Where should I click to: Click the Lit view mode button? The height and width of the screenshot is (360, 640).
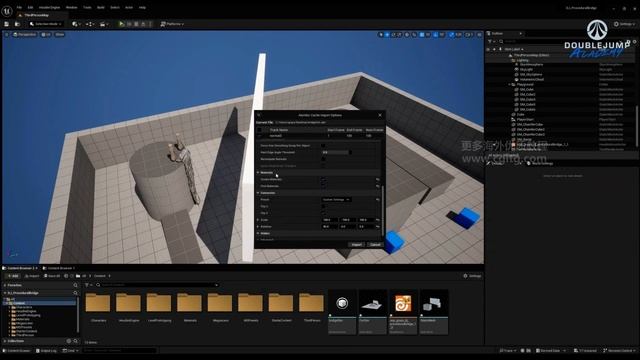(x=46, y=35)
